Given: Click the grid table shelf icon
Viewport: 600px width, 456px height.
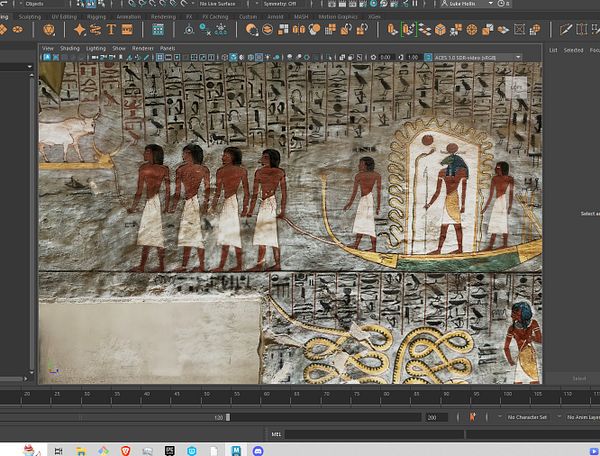Looking at the screenshot, I should pos(157,30).
